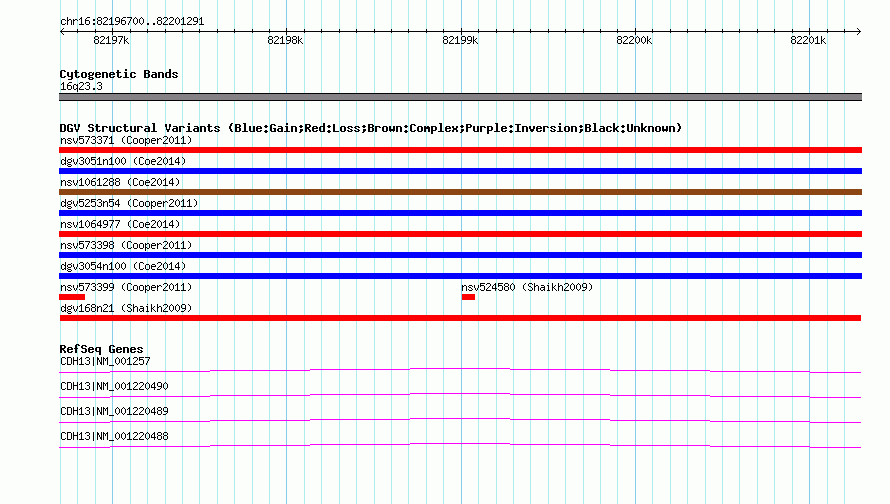Select dgv5253n54 (Cooper2011) label

pyautogui.click(x=129, y=203)
